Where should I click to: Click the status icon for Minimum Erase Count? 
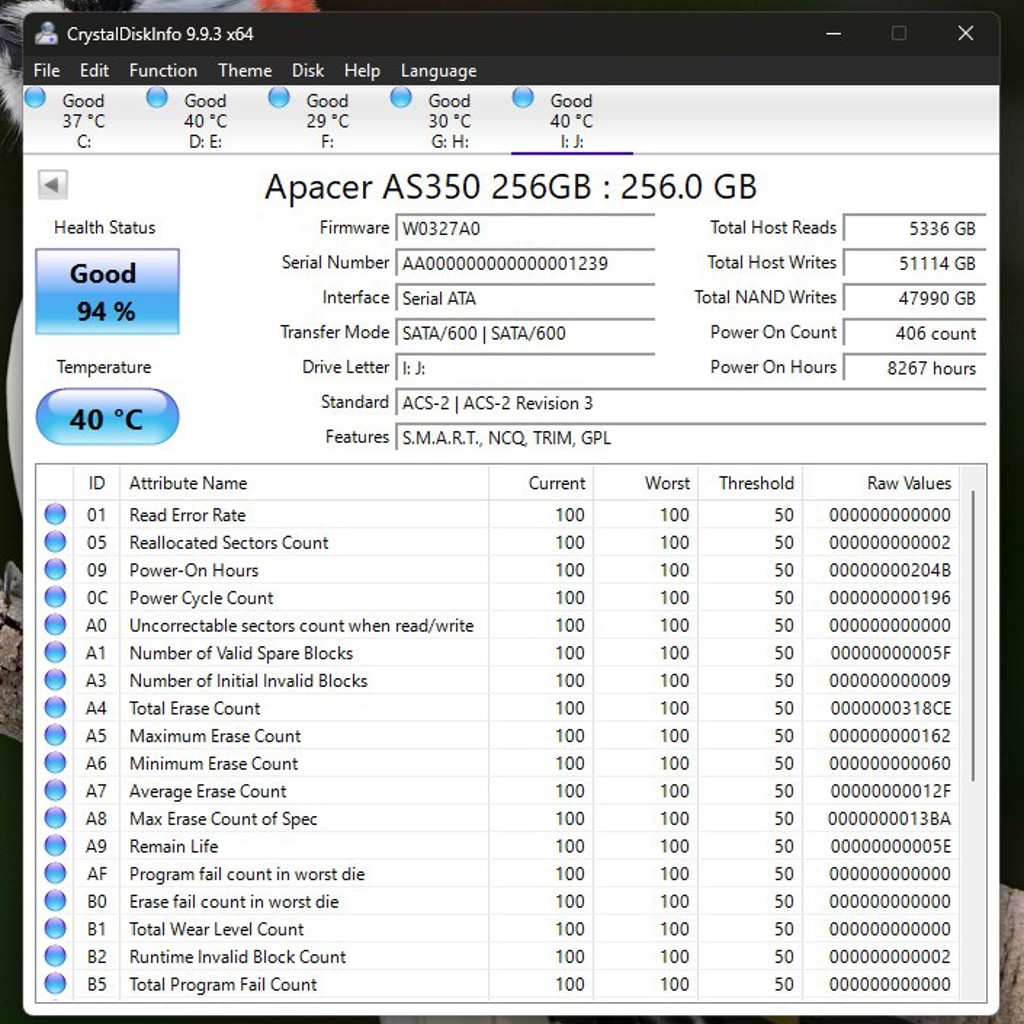pyautogui.click(x=56, y=762)
